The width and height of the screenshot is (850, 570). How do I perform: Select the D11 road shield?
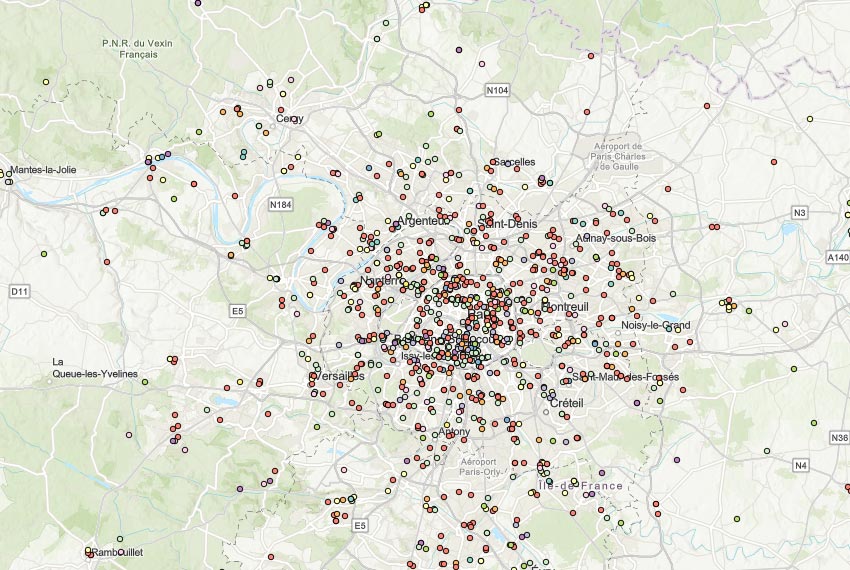point(19,291)
